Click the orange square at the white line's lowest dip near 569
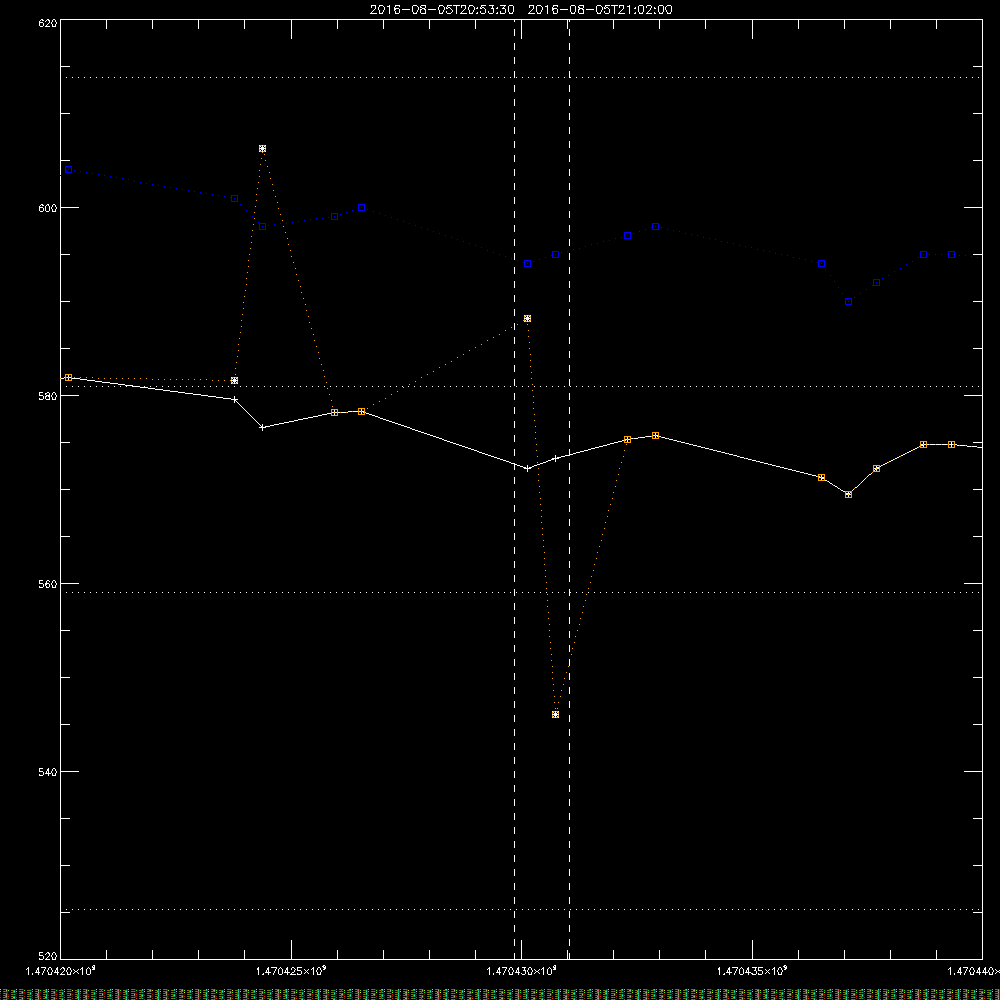 (x=848, y=494)
